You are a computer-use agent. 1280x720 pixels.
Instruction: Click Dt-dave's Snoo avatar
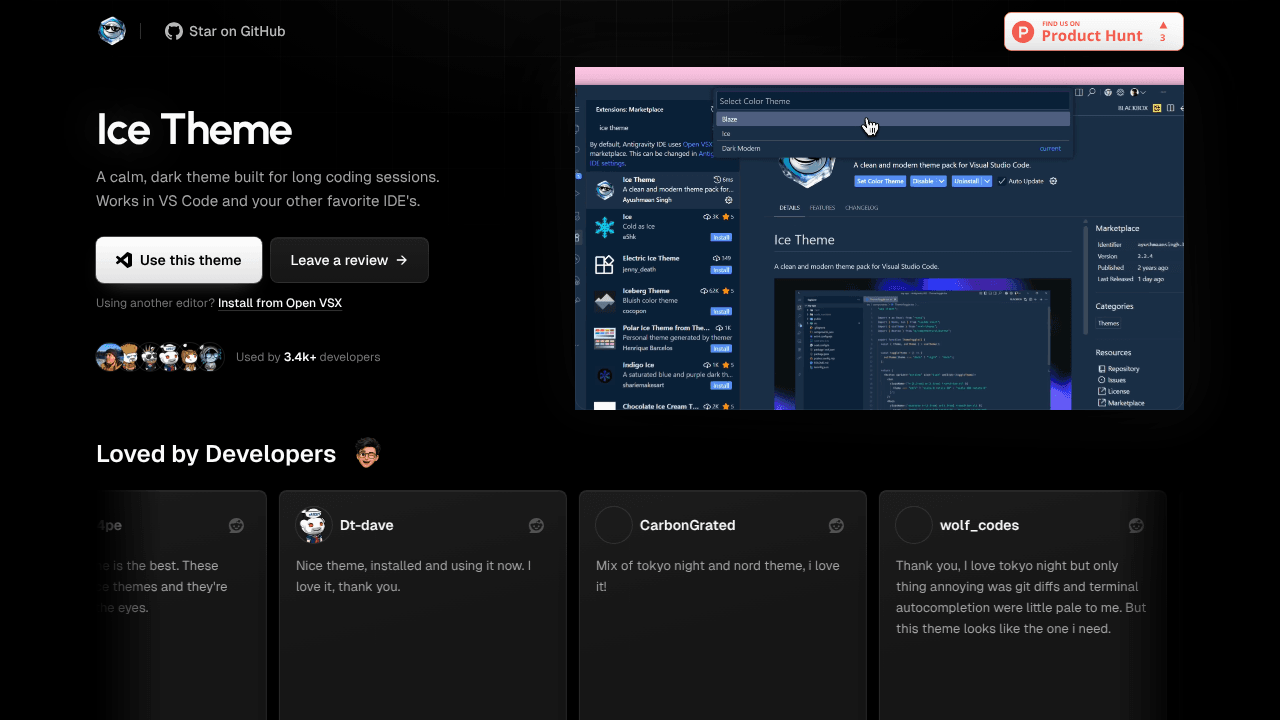(314, 525)
